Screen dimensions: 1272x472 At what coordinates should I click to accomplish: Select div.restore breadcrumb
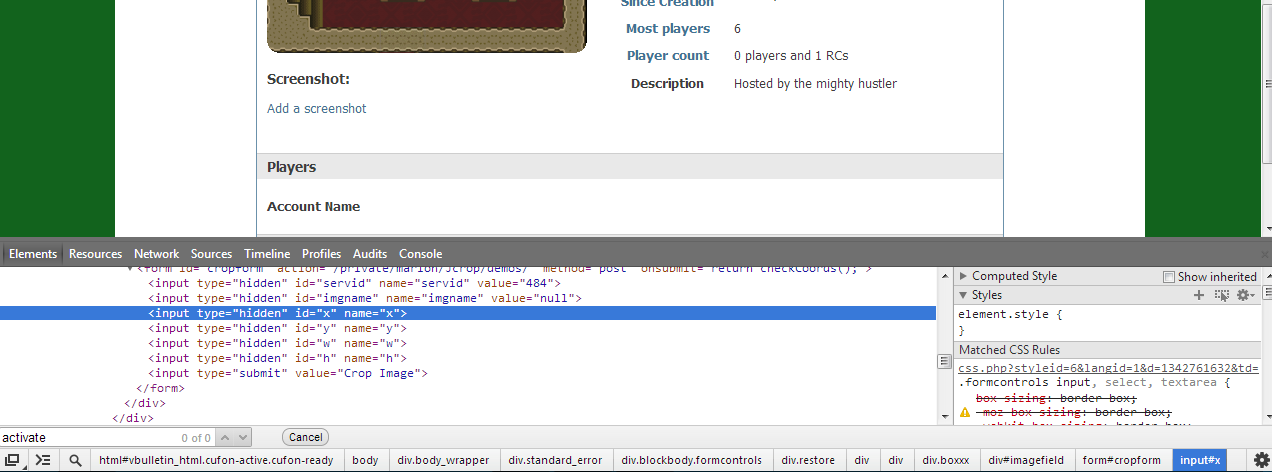click(x=808, y=460)
